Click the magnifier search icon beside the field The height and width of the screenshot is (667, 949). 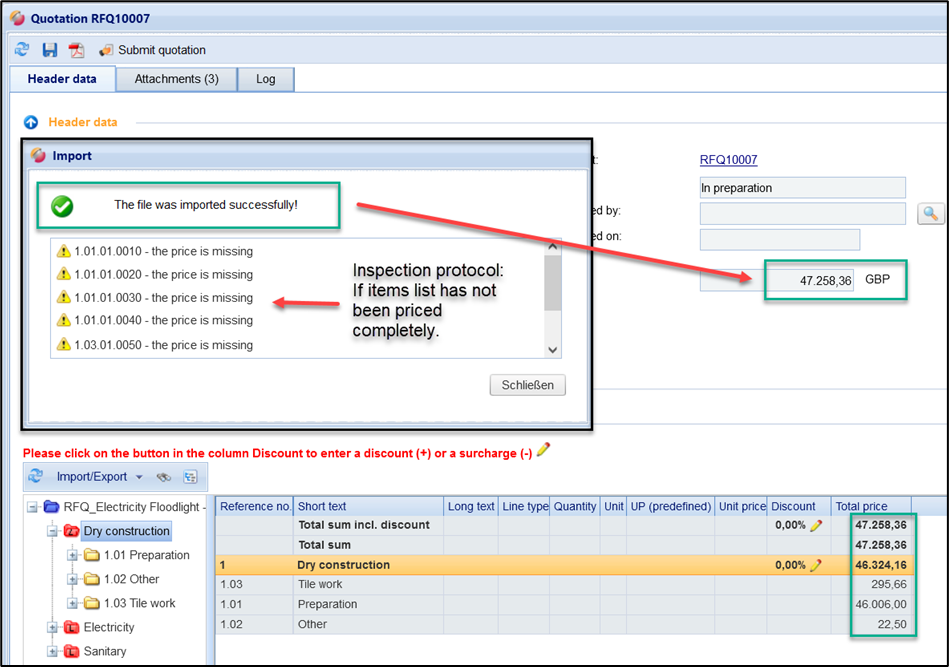(x=930, y=213)
